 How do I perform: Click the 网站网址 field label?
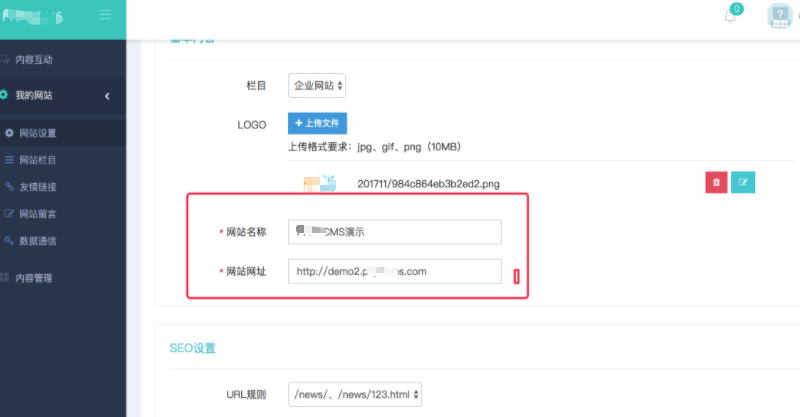pos(246,272)
